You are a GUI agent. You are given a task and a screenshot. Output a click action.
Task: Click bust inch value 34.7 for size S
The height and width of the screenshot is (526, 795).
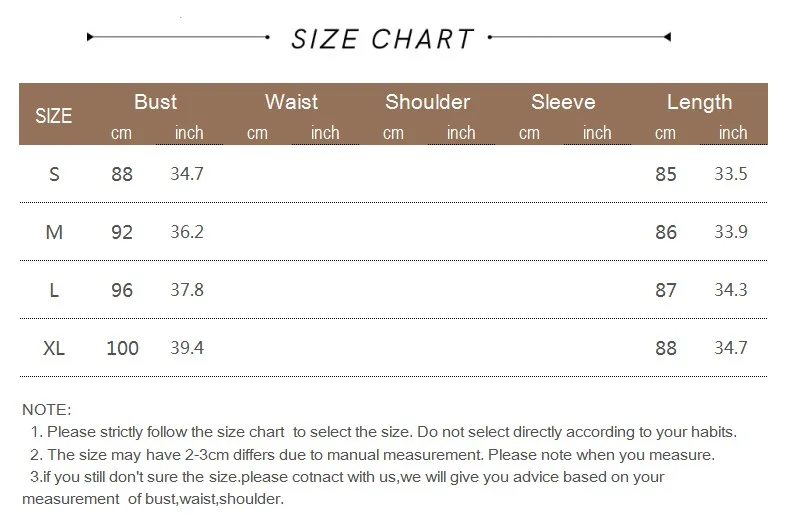pyautogui.click(x=187, y=174)
